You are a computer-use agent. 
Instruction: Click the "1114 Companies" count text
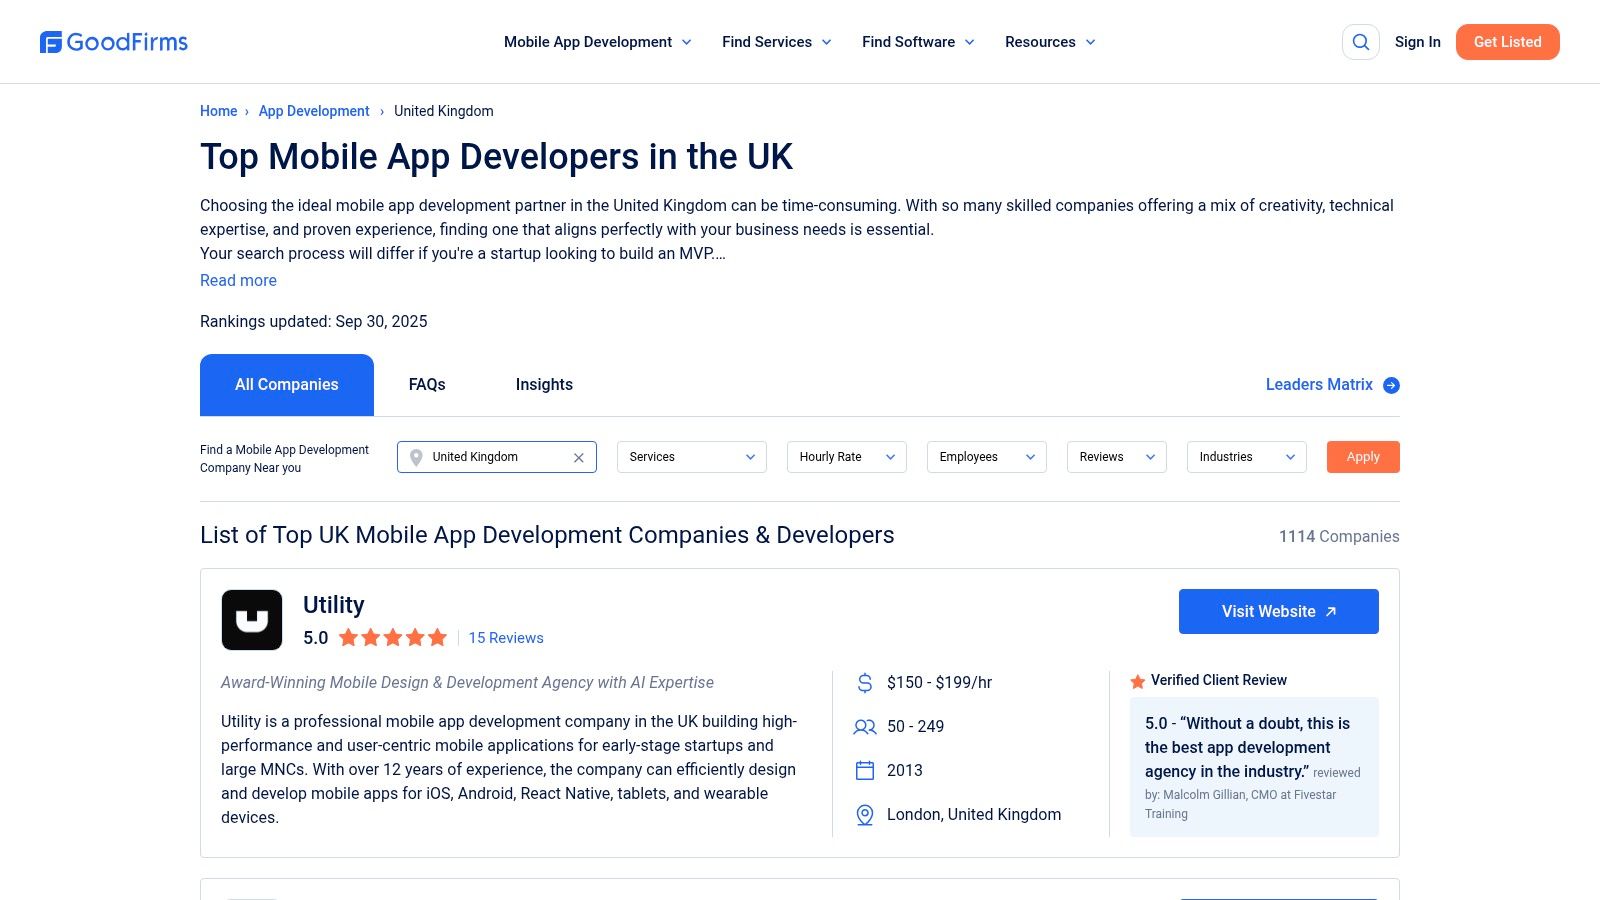click(1339, 537)
